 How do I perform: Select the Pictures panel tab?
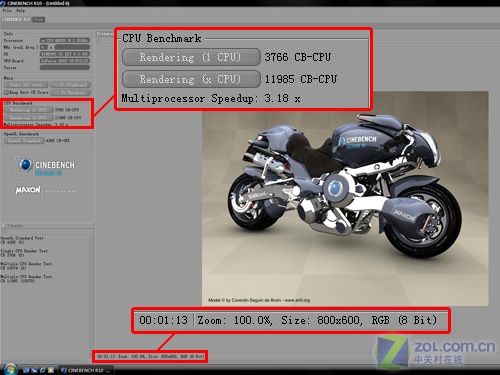[x=105, y=34]
